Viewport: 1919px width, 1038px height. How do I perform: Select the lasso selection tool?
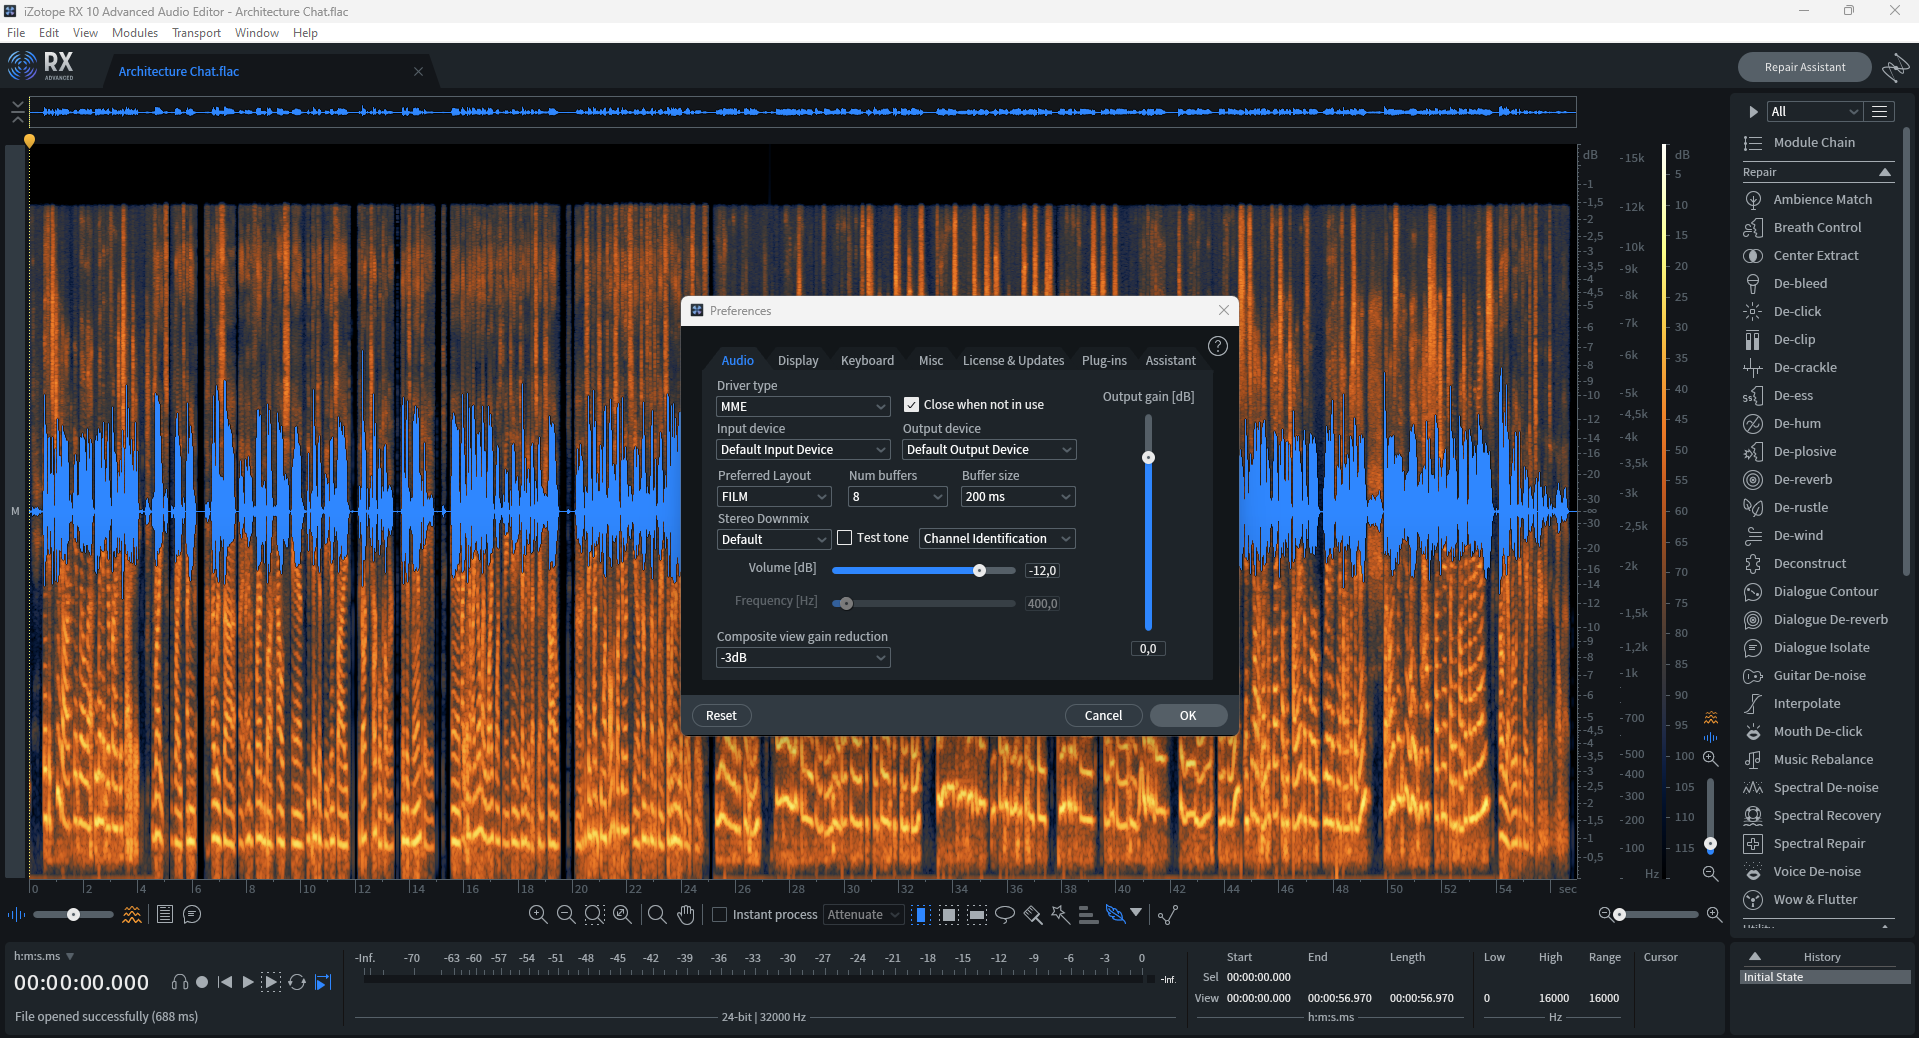[x=1005, y=914]
